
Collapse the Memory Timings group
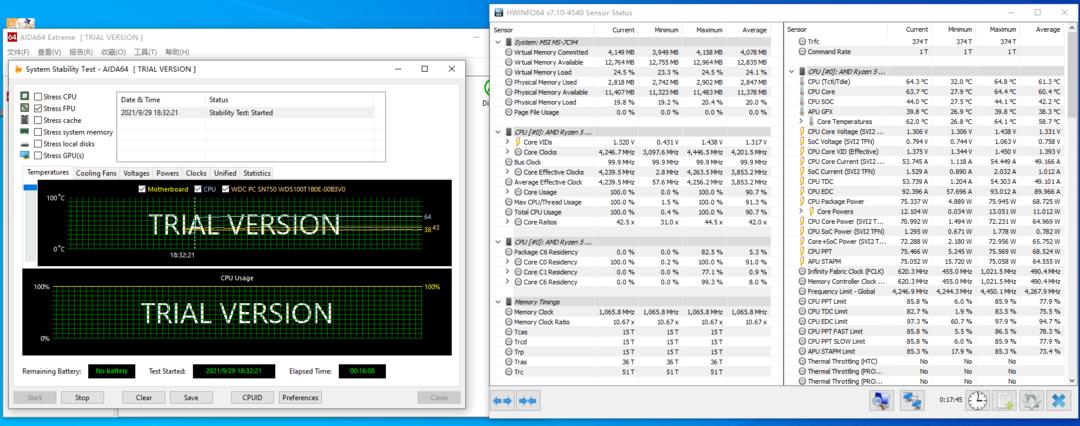pos(498,302)
